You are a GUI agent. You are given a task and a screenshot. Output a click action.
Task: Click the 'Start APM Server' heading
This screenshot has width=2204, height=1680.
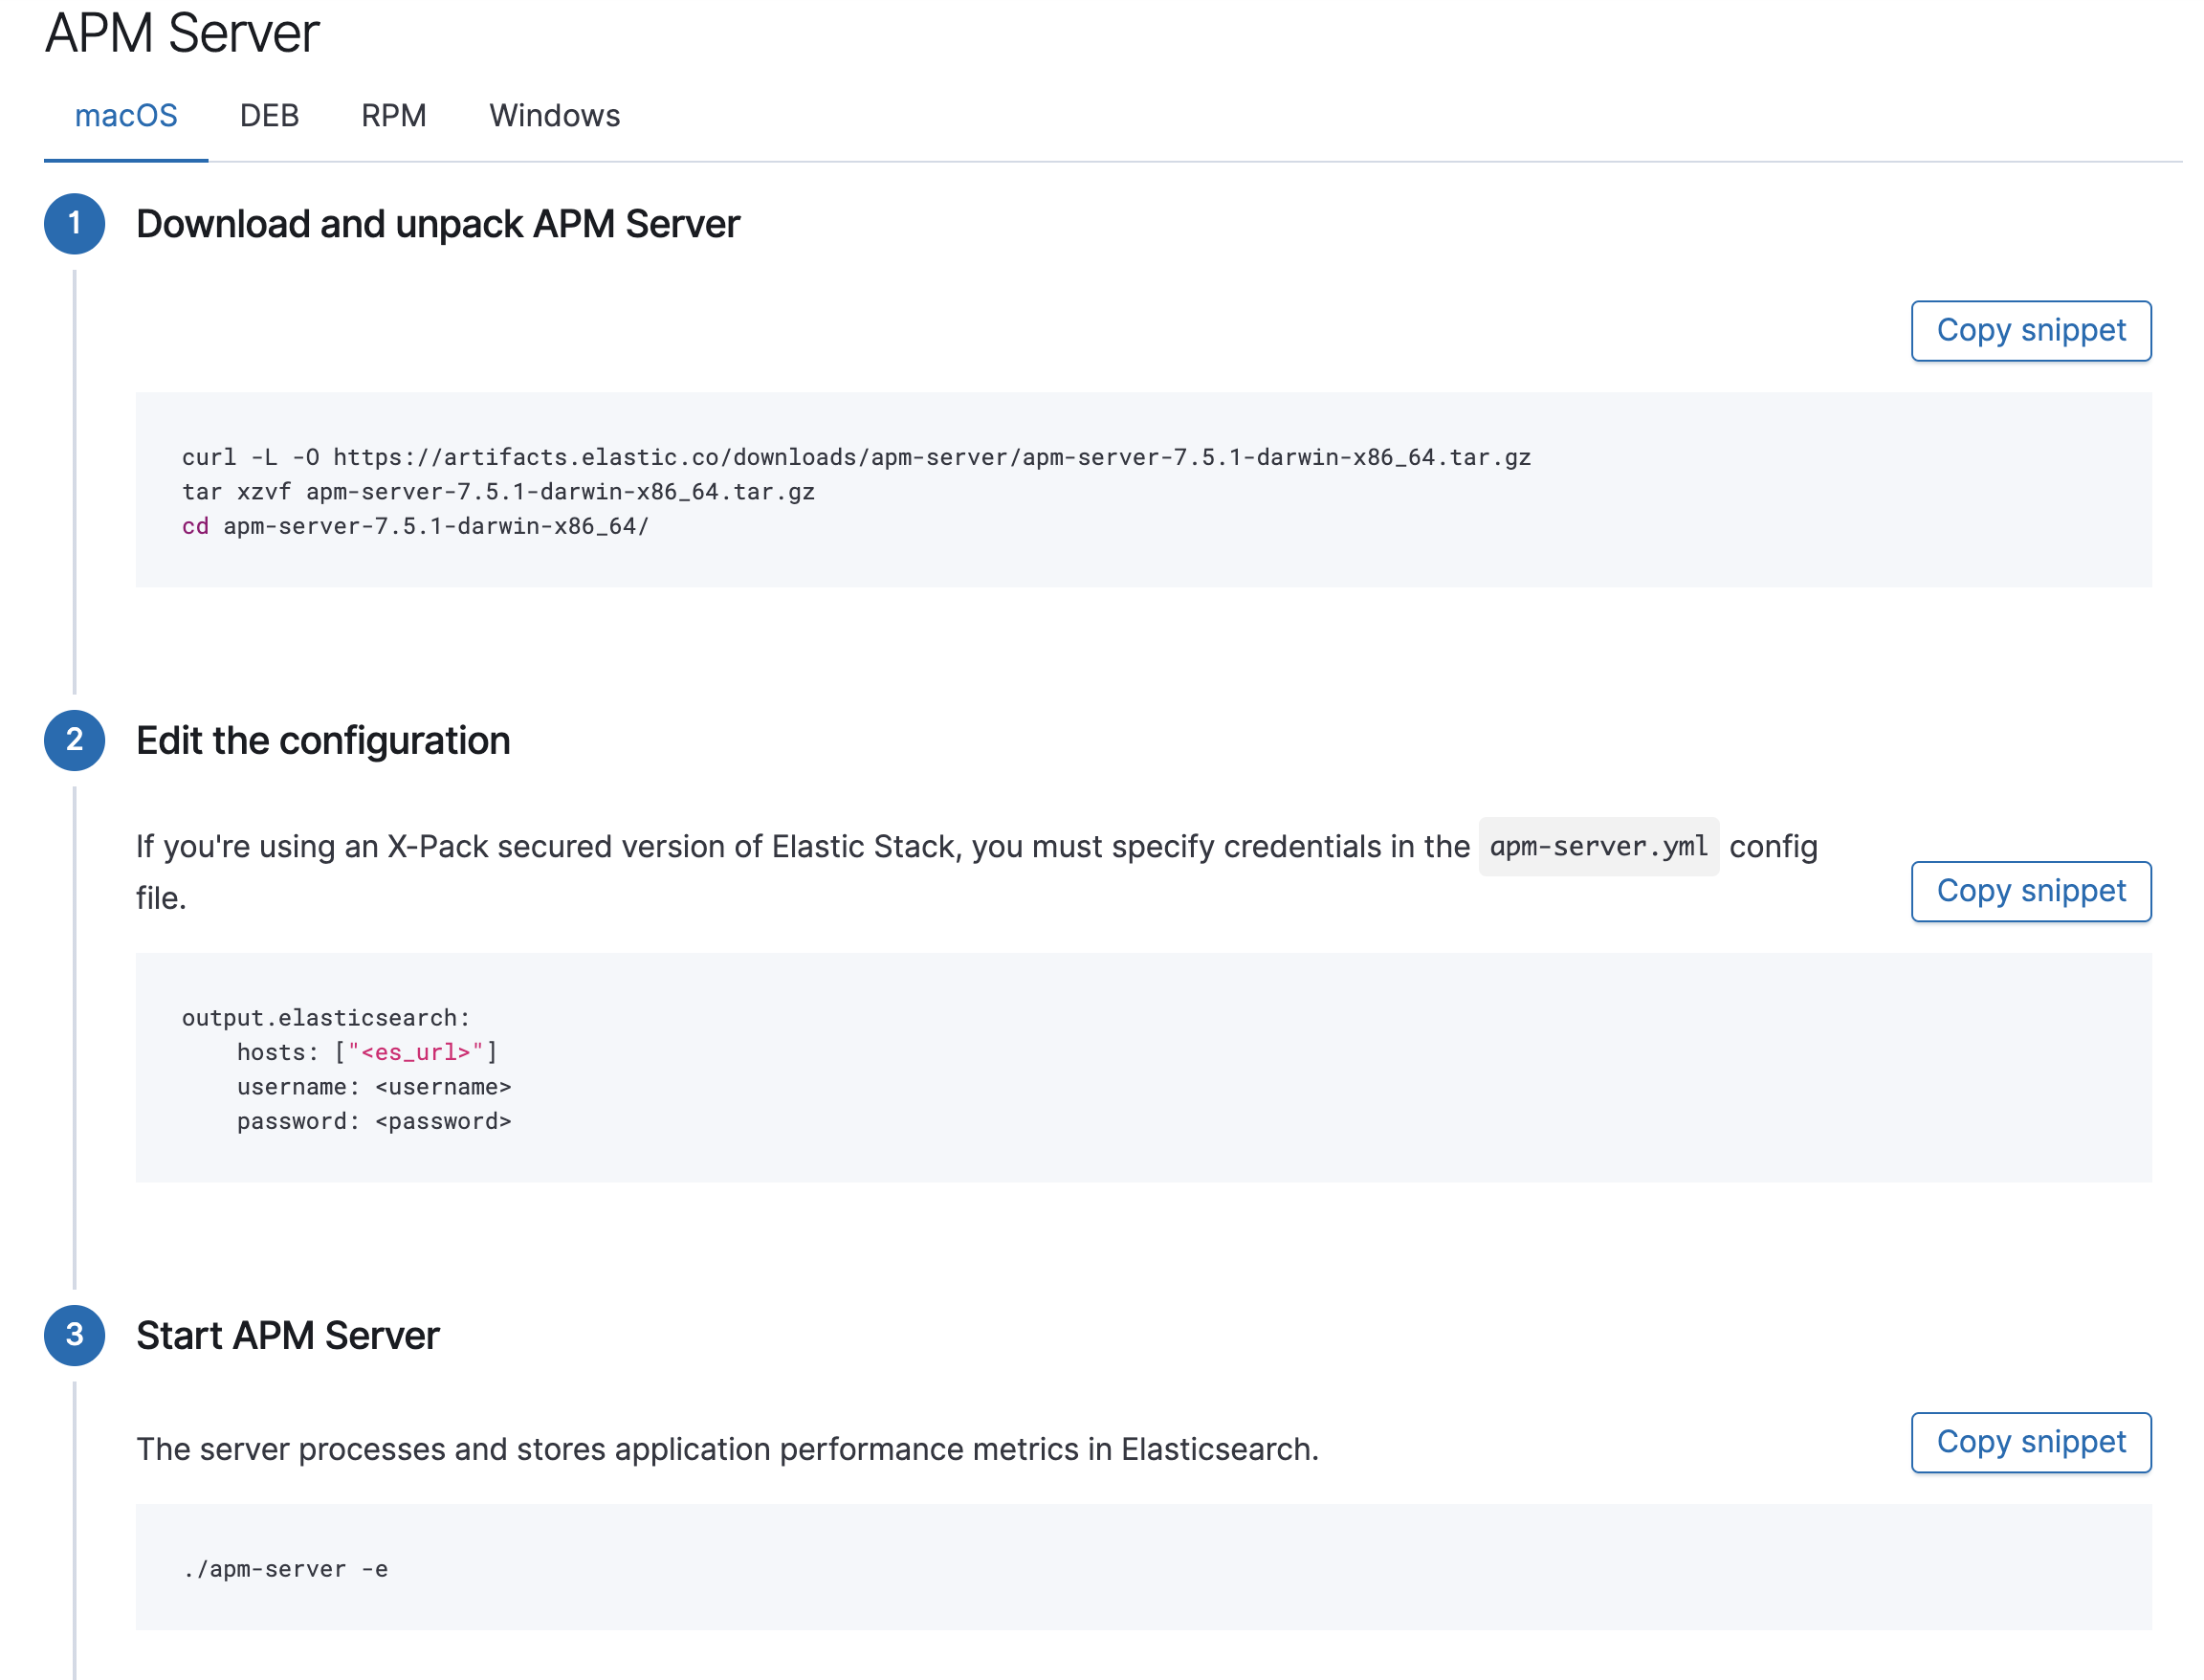[287, 1336]
